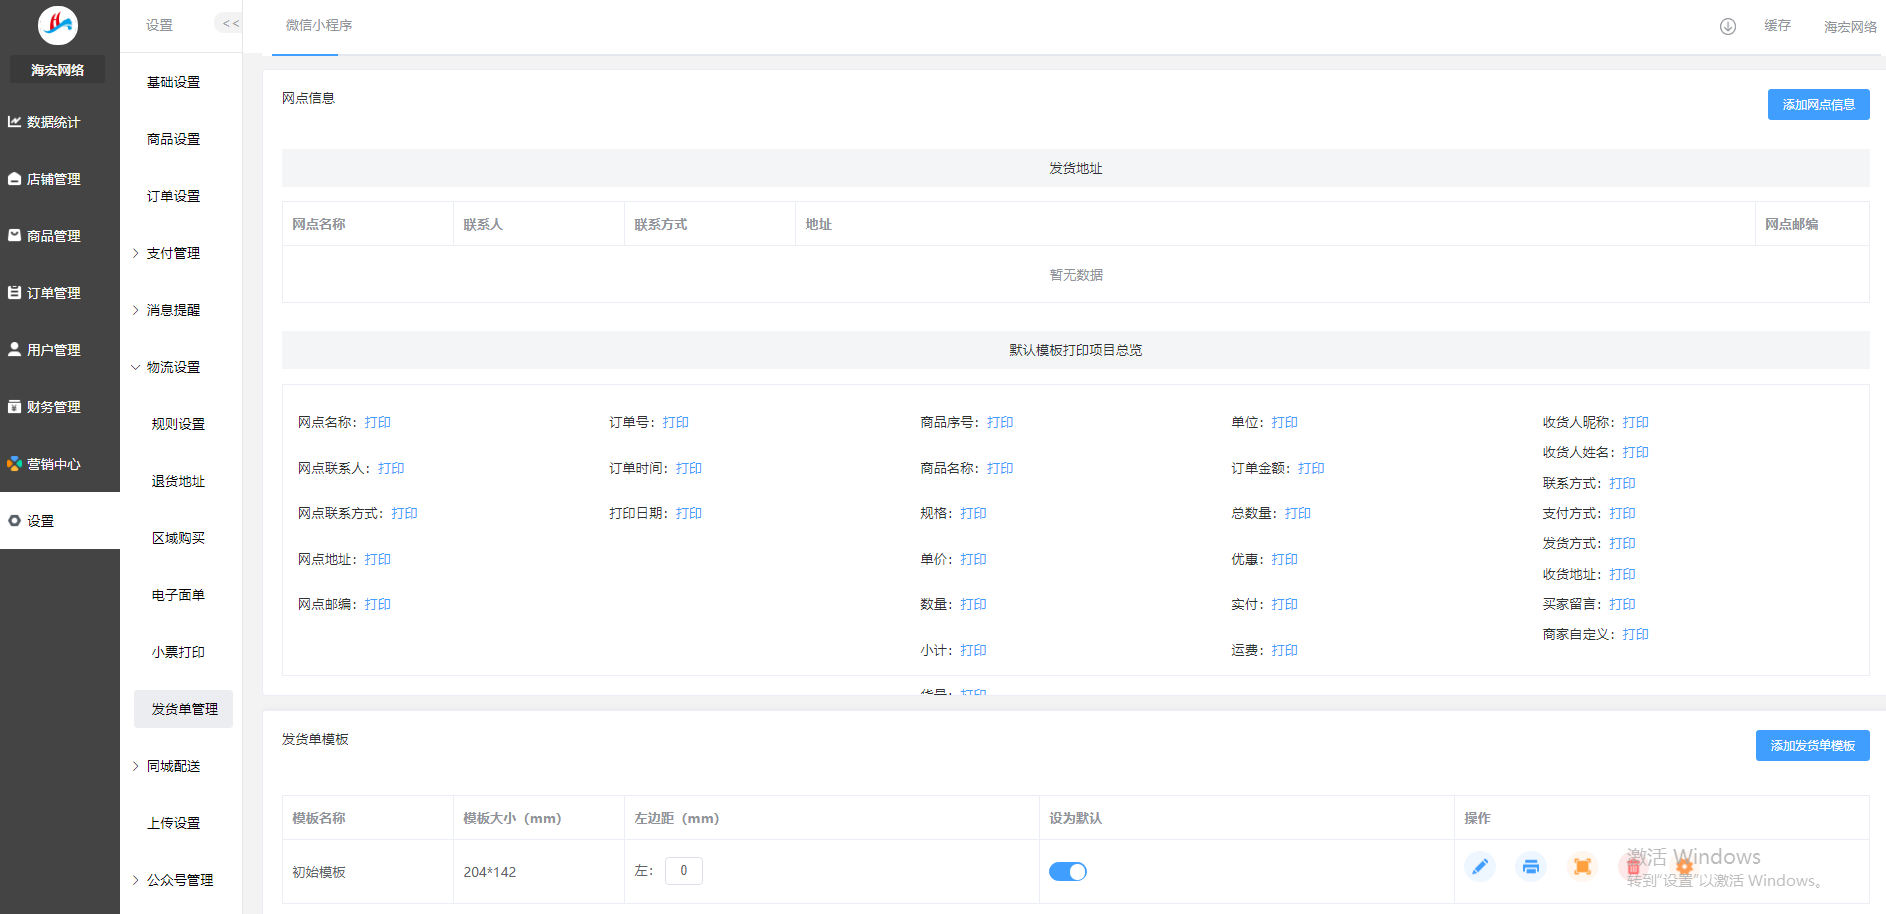The image size is (1886, 914).
Task: Toggle 打印 for 网点联系方式
Action: (x=404, y=513)
